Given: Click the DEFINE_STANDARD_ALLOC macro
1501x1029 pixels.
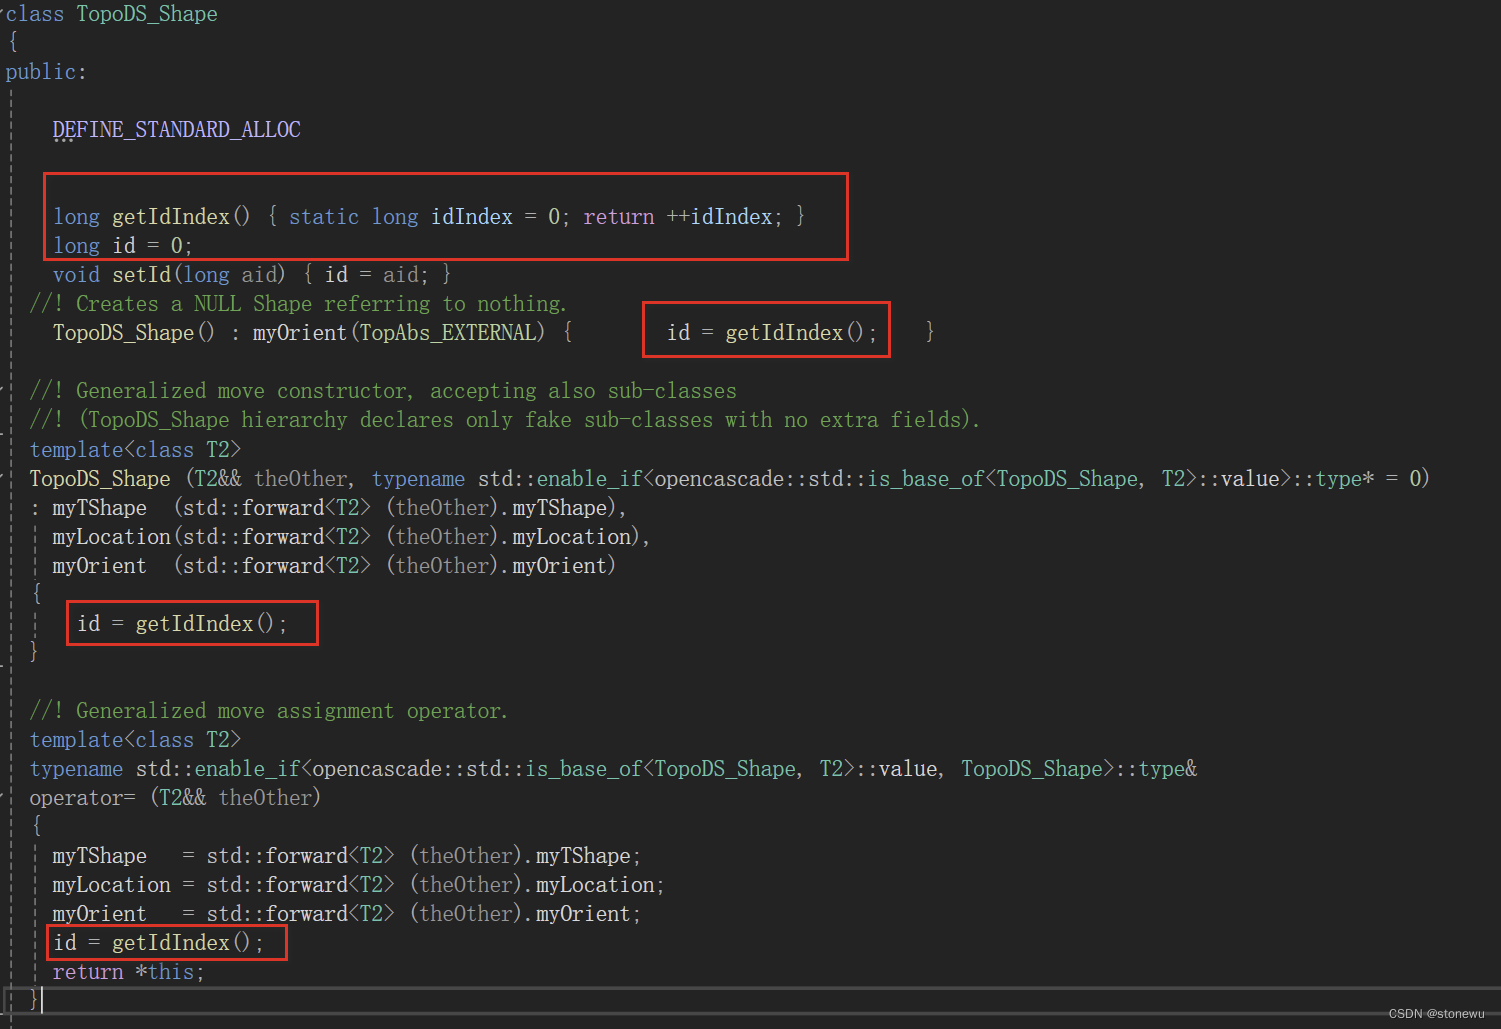Looking at the screenshot, I should coord(177,130).
